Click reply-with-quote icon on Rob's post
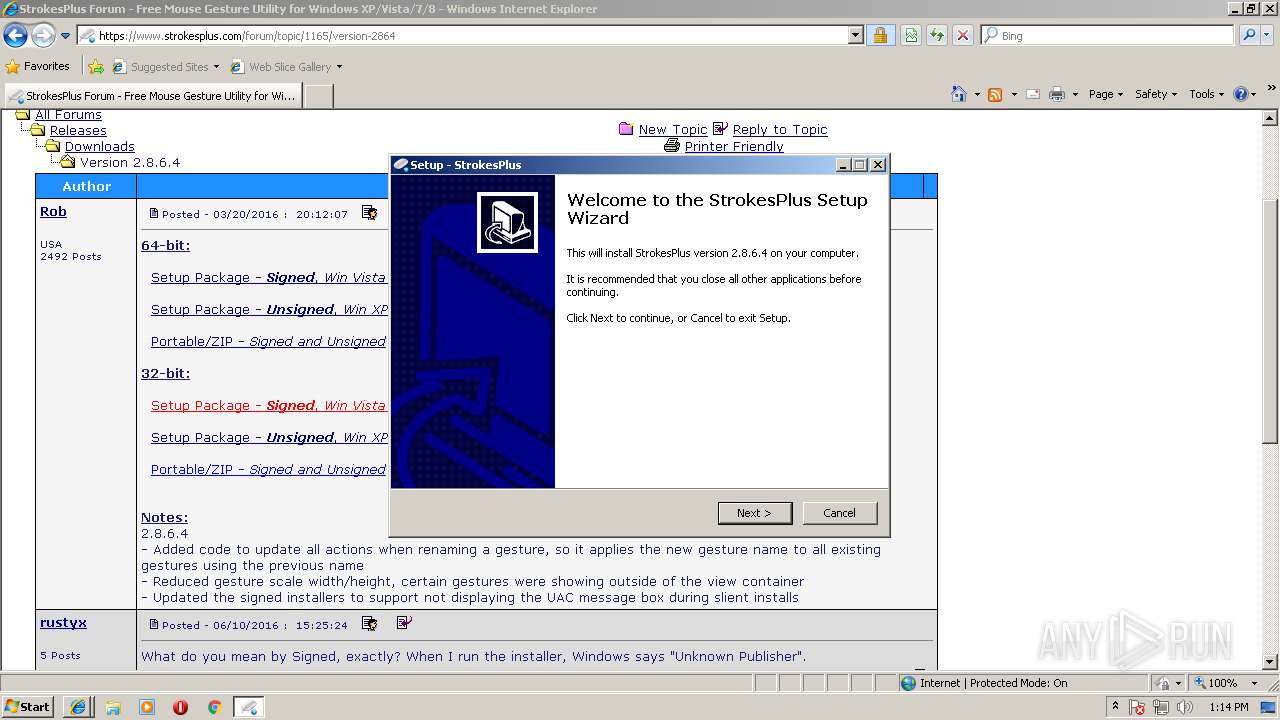Viewport: 1280px width, 720px height. [x=369, y=212]
